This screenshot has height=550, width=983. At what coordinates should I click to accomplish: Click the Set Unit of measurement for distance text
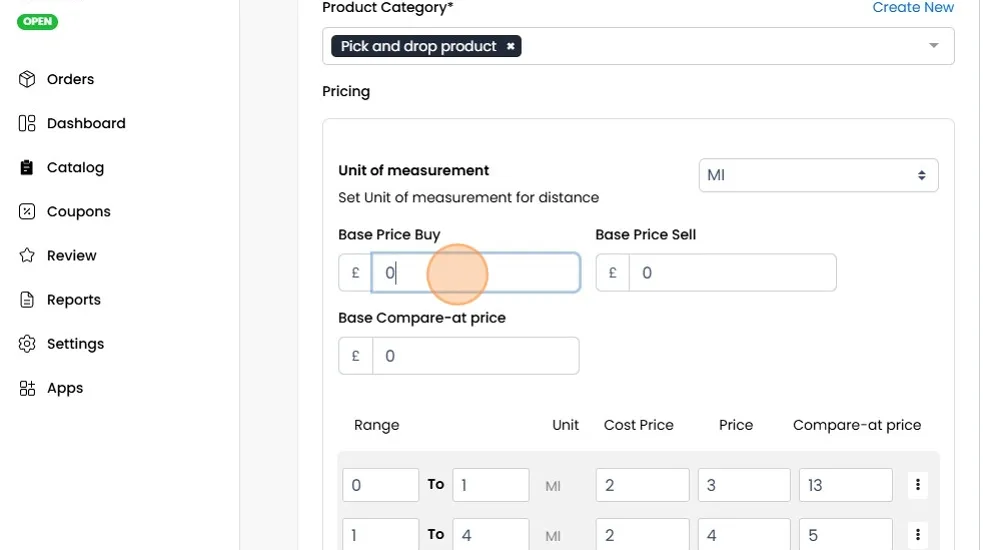coord(468,198)
